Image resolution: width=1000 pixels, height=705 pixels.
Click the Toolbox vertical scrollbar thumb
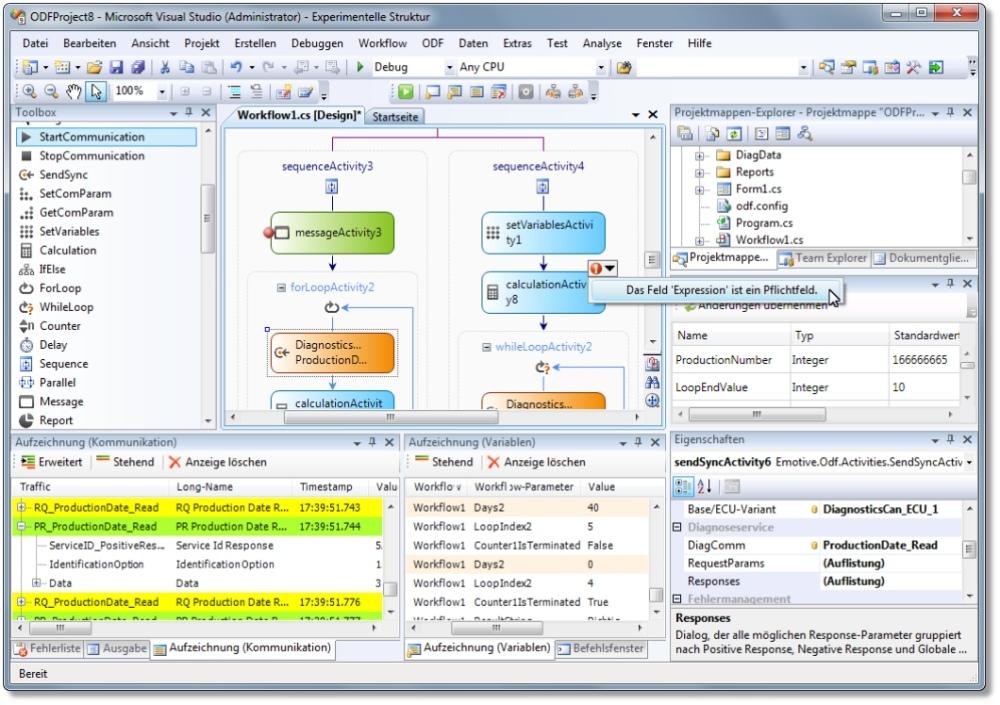[207, 219]
